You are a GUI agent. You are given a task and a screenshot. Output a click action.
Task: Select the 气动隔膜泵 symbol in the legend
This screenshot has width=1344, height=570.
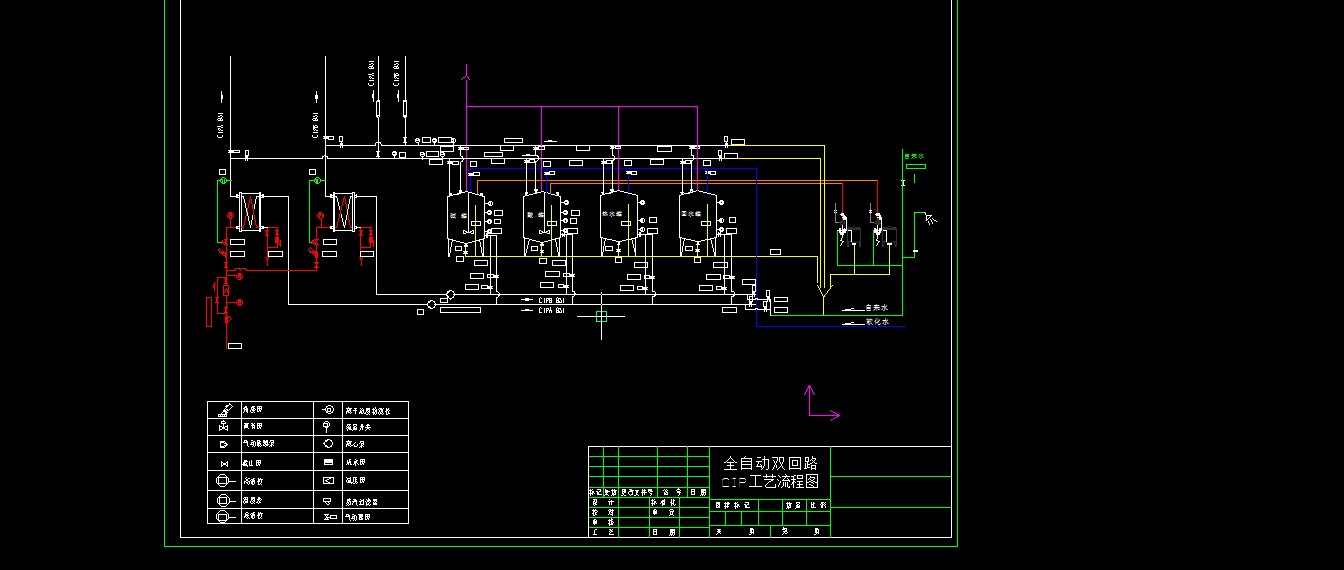[224, 444]
